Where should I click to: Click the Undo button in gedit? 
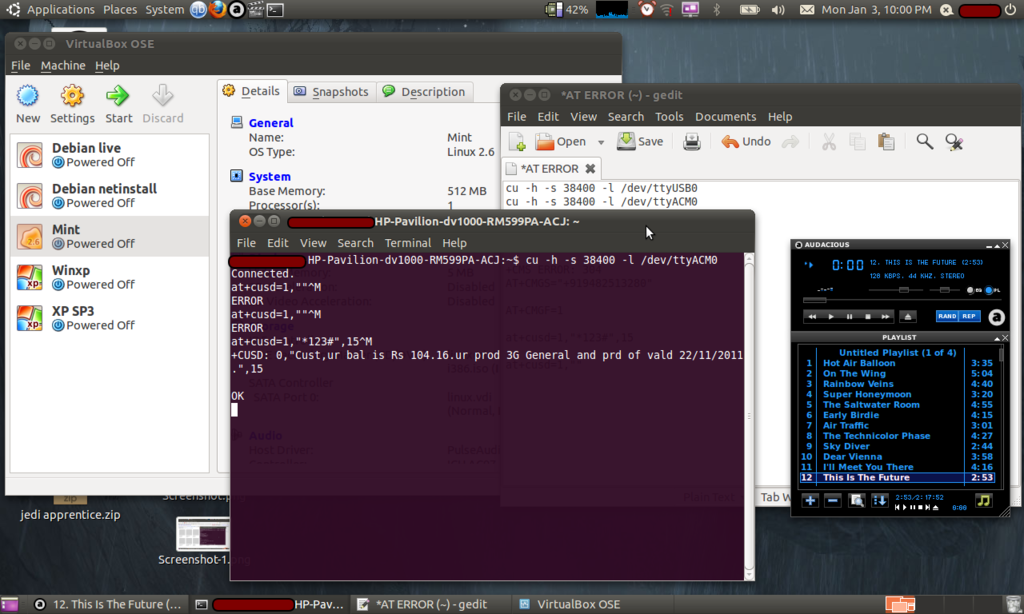click(x=746, y=142)
